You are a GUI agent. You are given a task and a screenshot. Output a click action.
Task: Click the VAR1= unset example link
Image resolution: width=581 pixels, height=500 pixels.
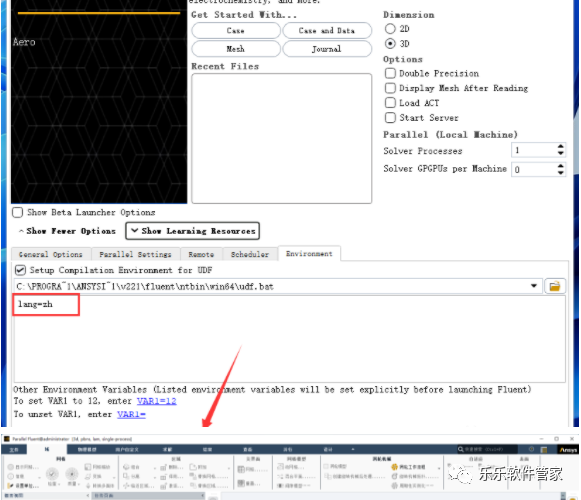coord(132,414)
